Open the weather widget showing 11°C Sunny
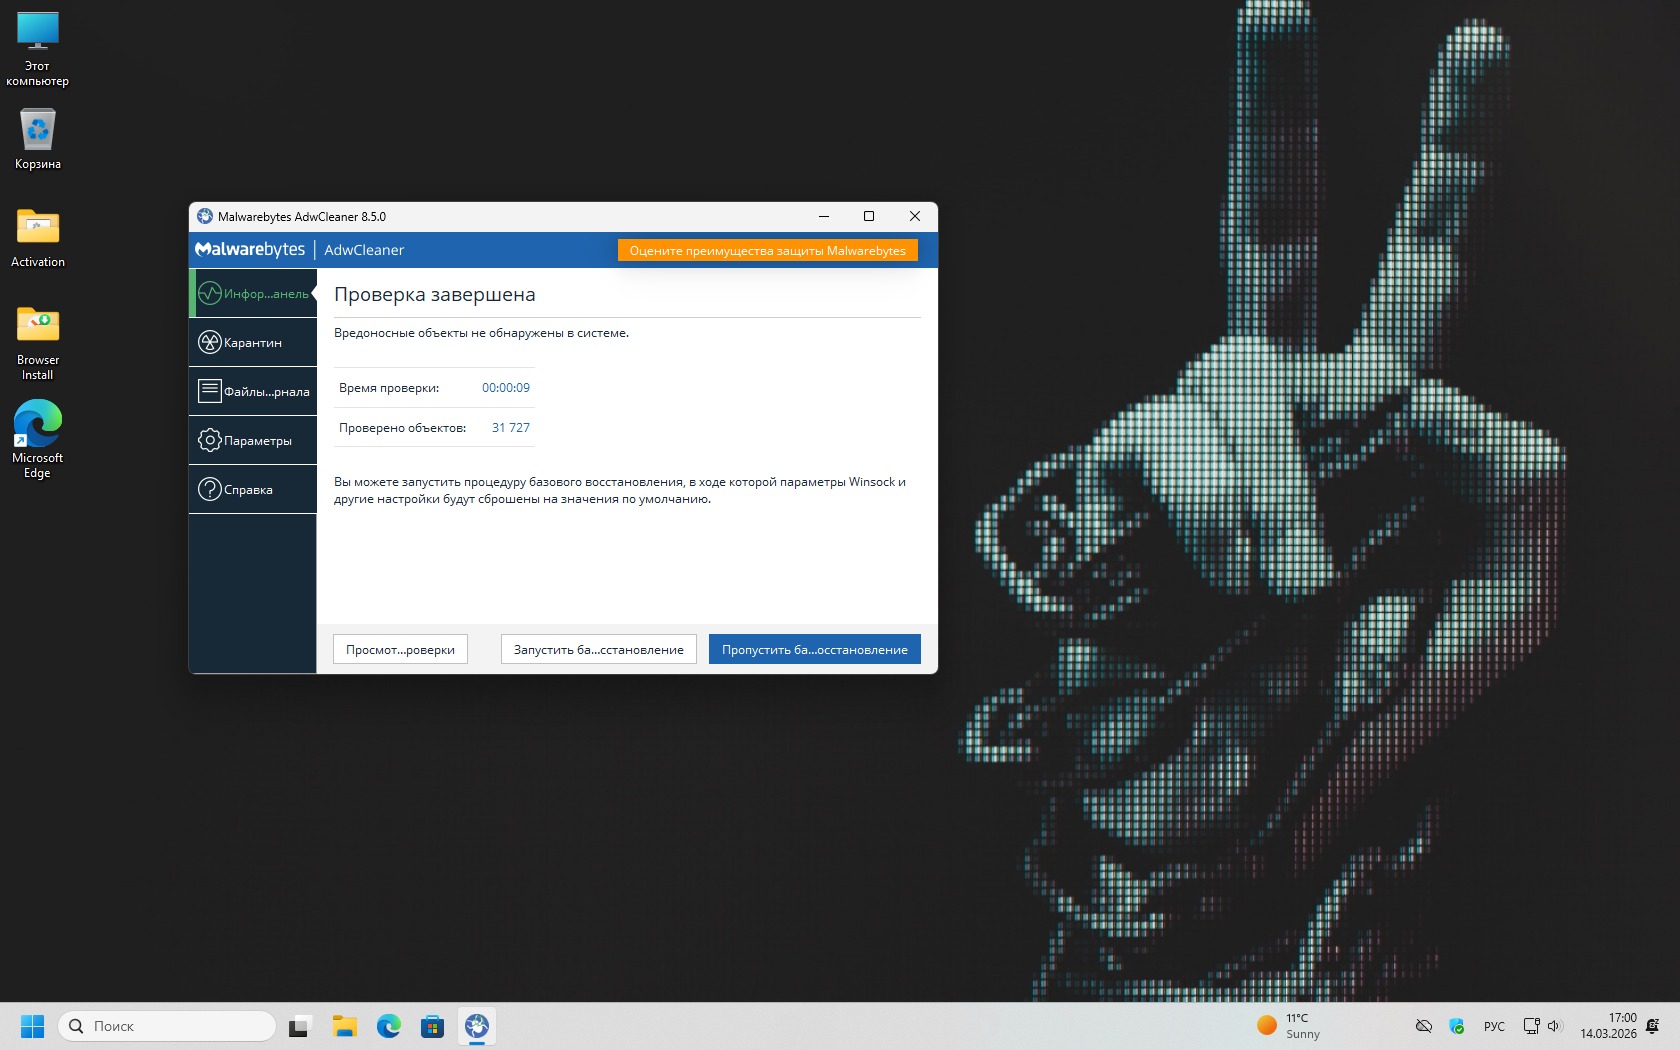The height and width of the screenshot is (1050, 1680). 1289,1026
